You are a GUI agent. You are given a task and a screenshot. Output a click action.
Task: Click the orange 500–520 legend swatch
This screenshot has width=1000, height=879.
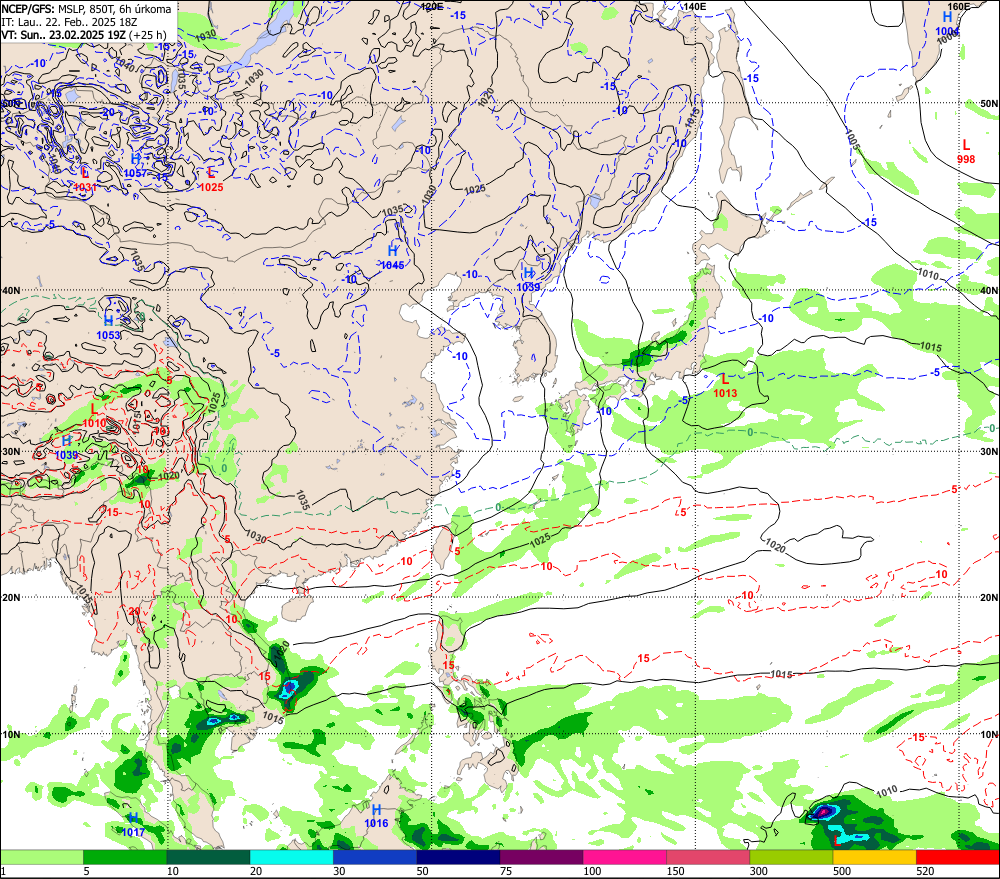(874, 857)
